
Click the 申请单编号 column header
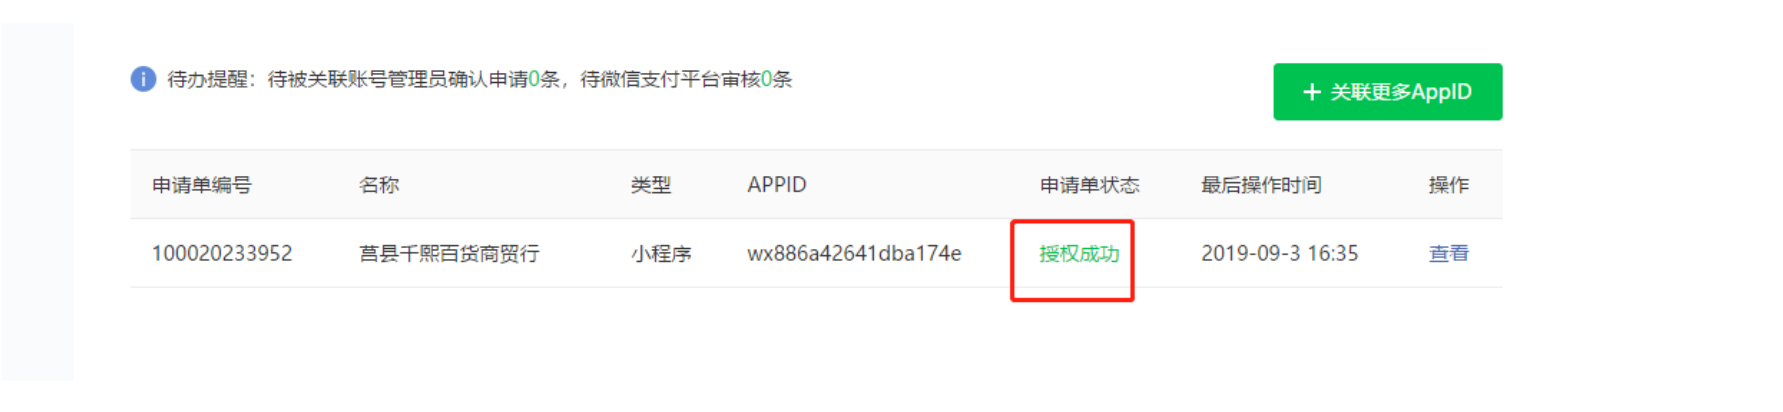coord(202,185)
